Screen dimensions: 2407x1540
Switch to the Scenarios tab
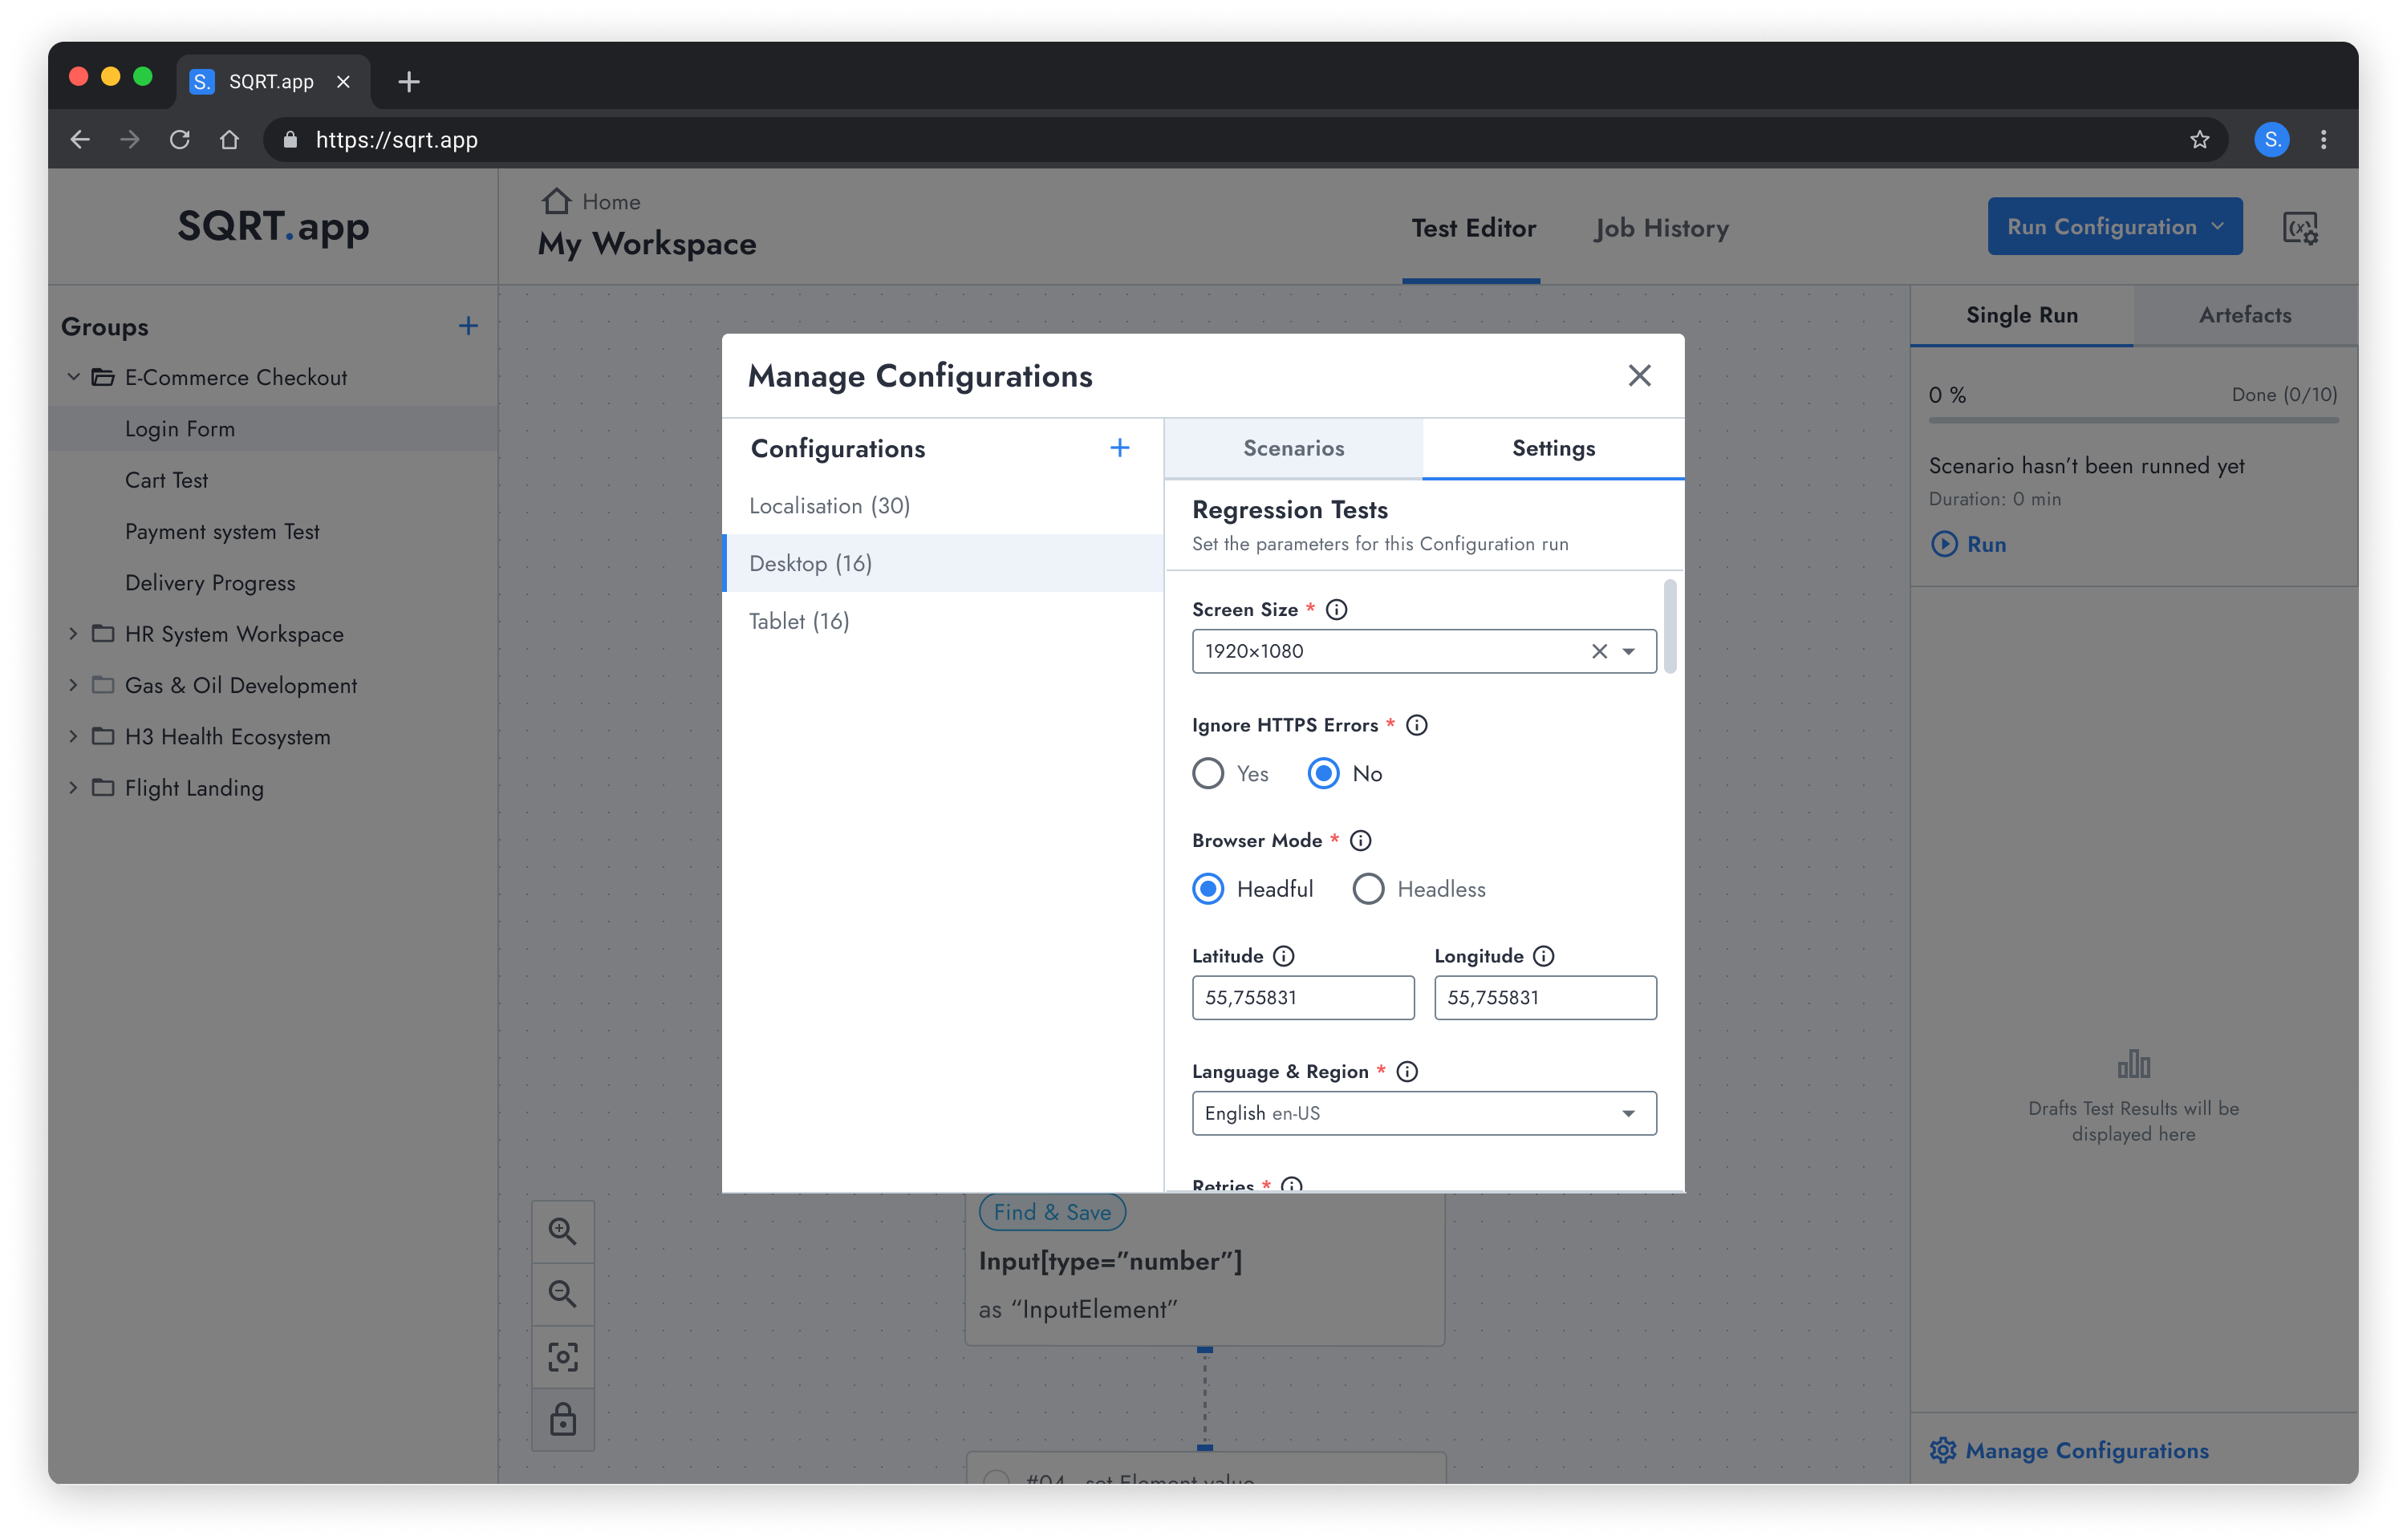pyautogui.click(x=1293, y=449)
